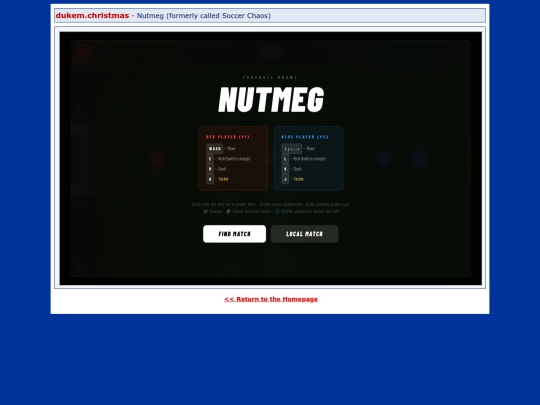This screenshot has width=540, height=405.
Task: Click the Shield power-up icon
Action: 228,211
